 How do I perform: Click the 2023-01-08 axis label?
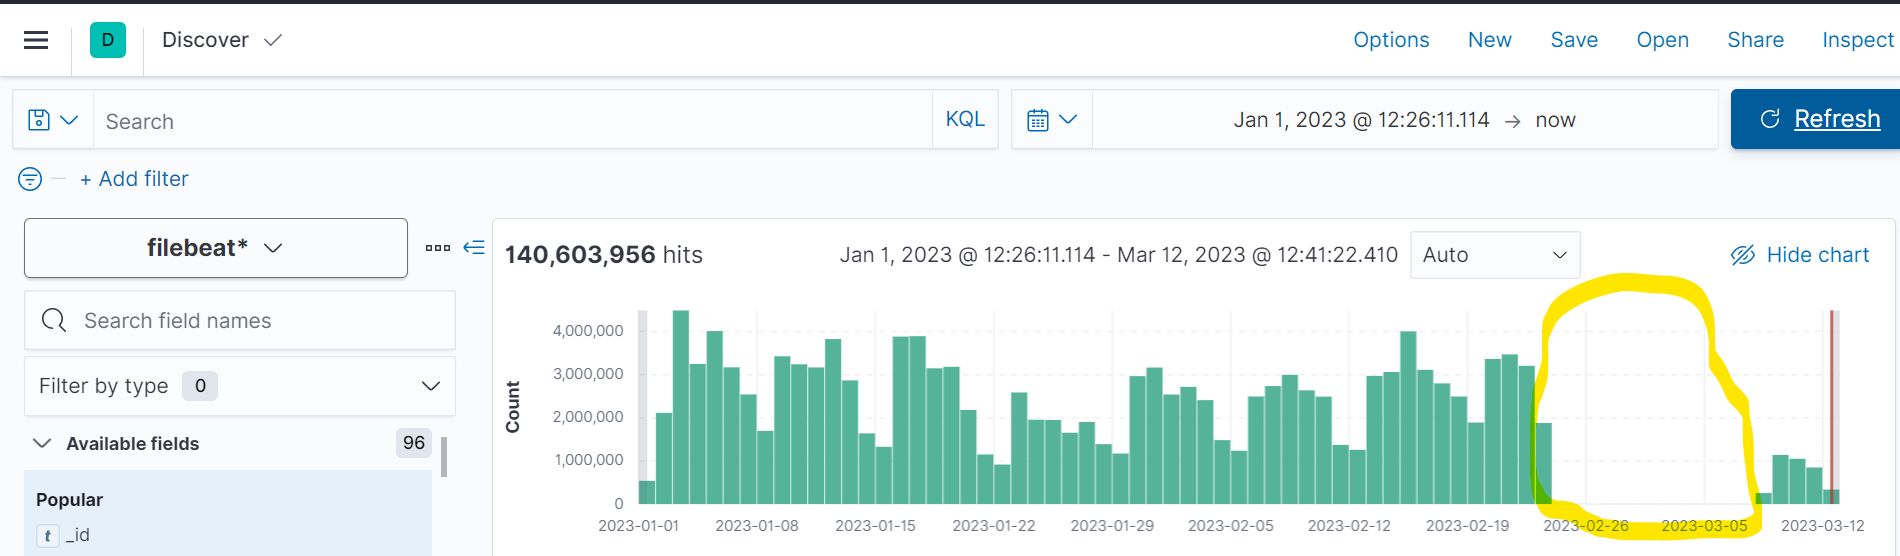point(757,526)
